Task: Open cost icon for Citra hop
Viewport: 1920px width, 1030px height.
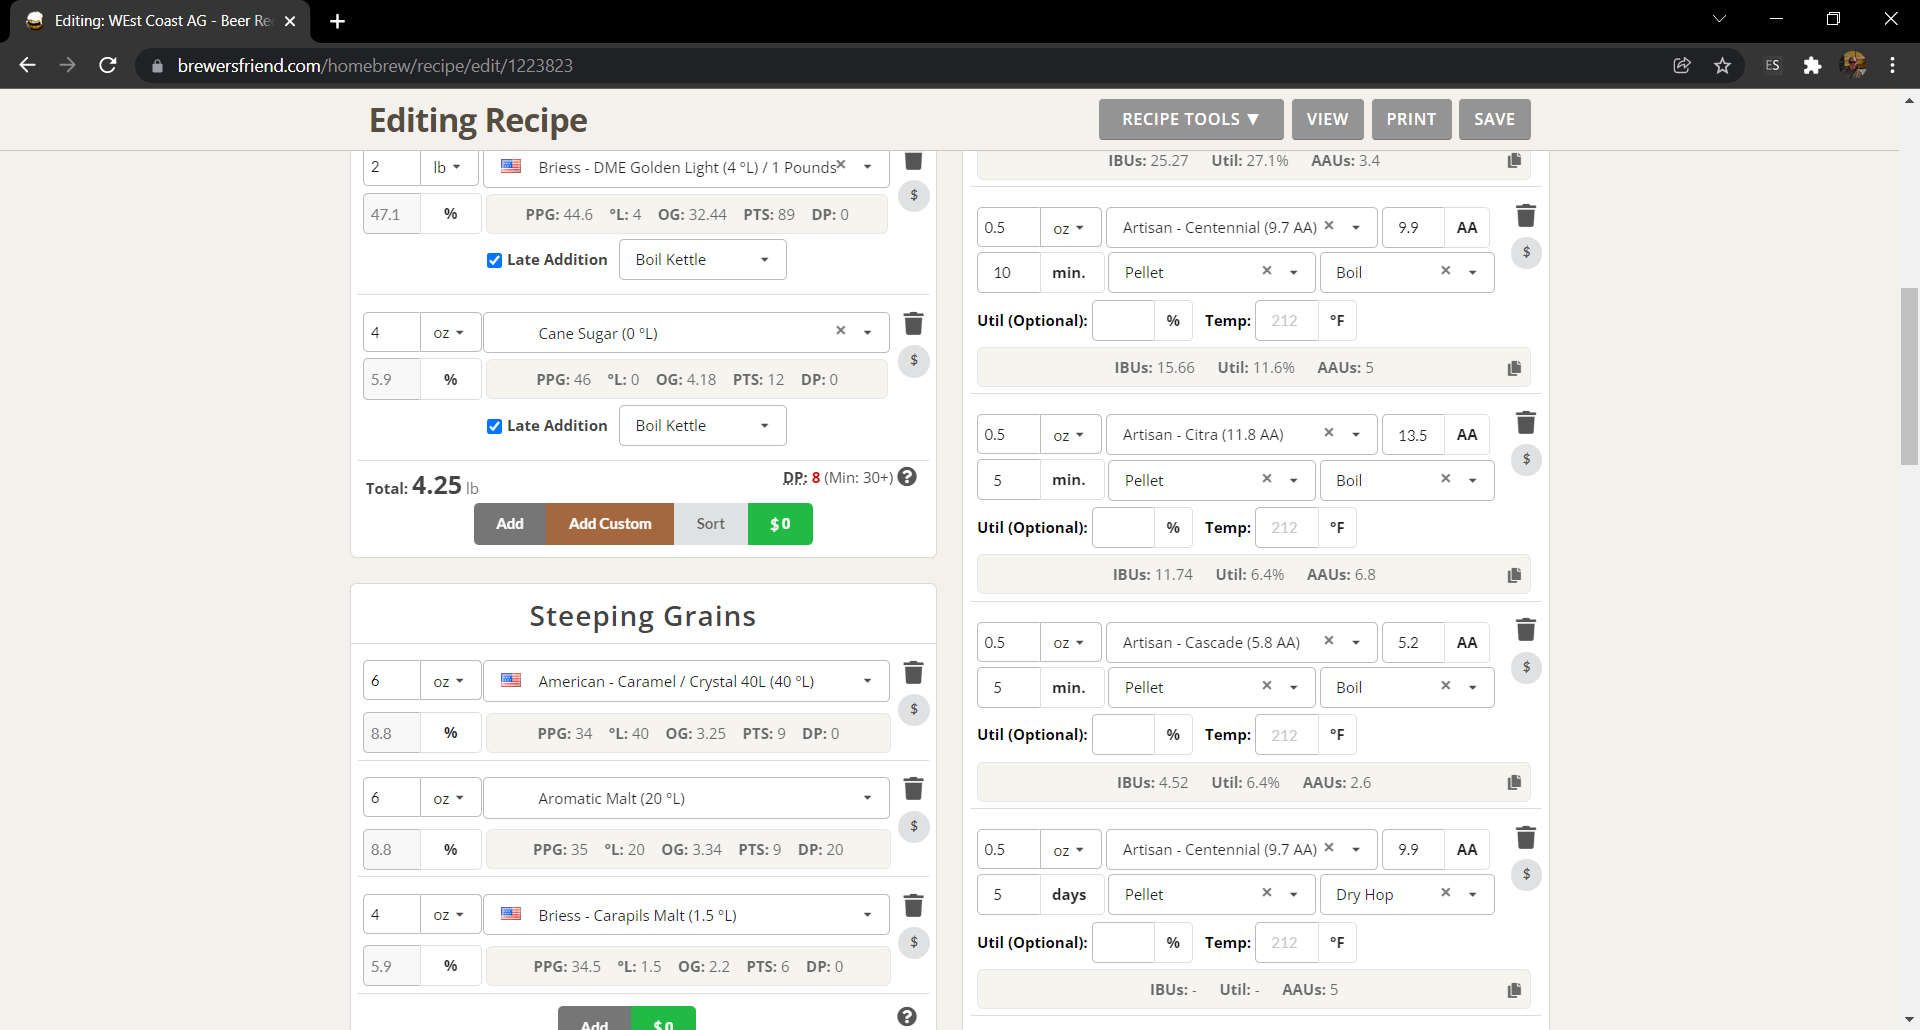Action: point(1526,459)
